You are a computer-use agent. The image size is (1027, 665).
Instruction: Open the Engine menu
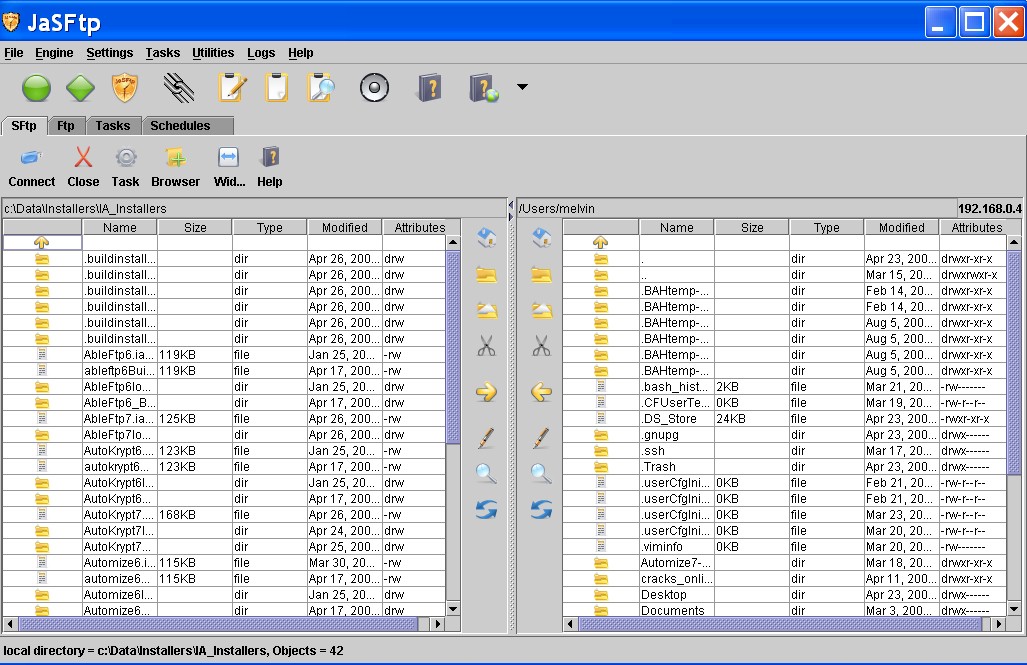54,52
